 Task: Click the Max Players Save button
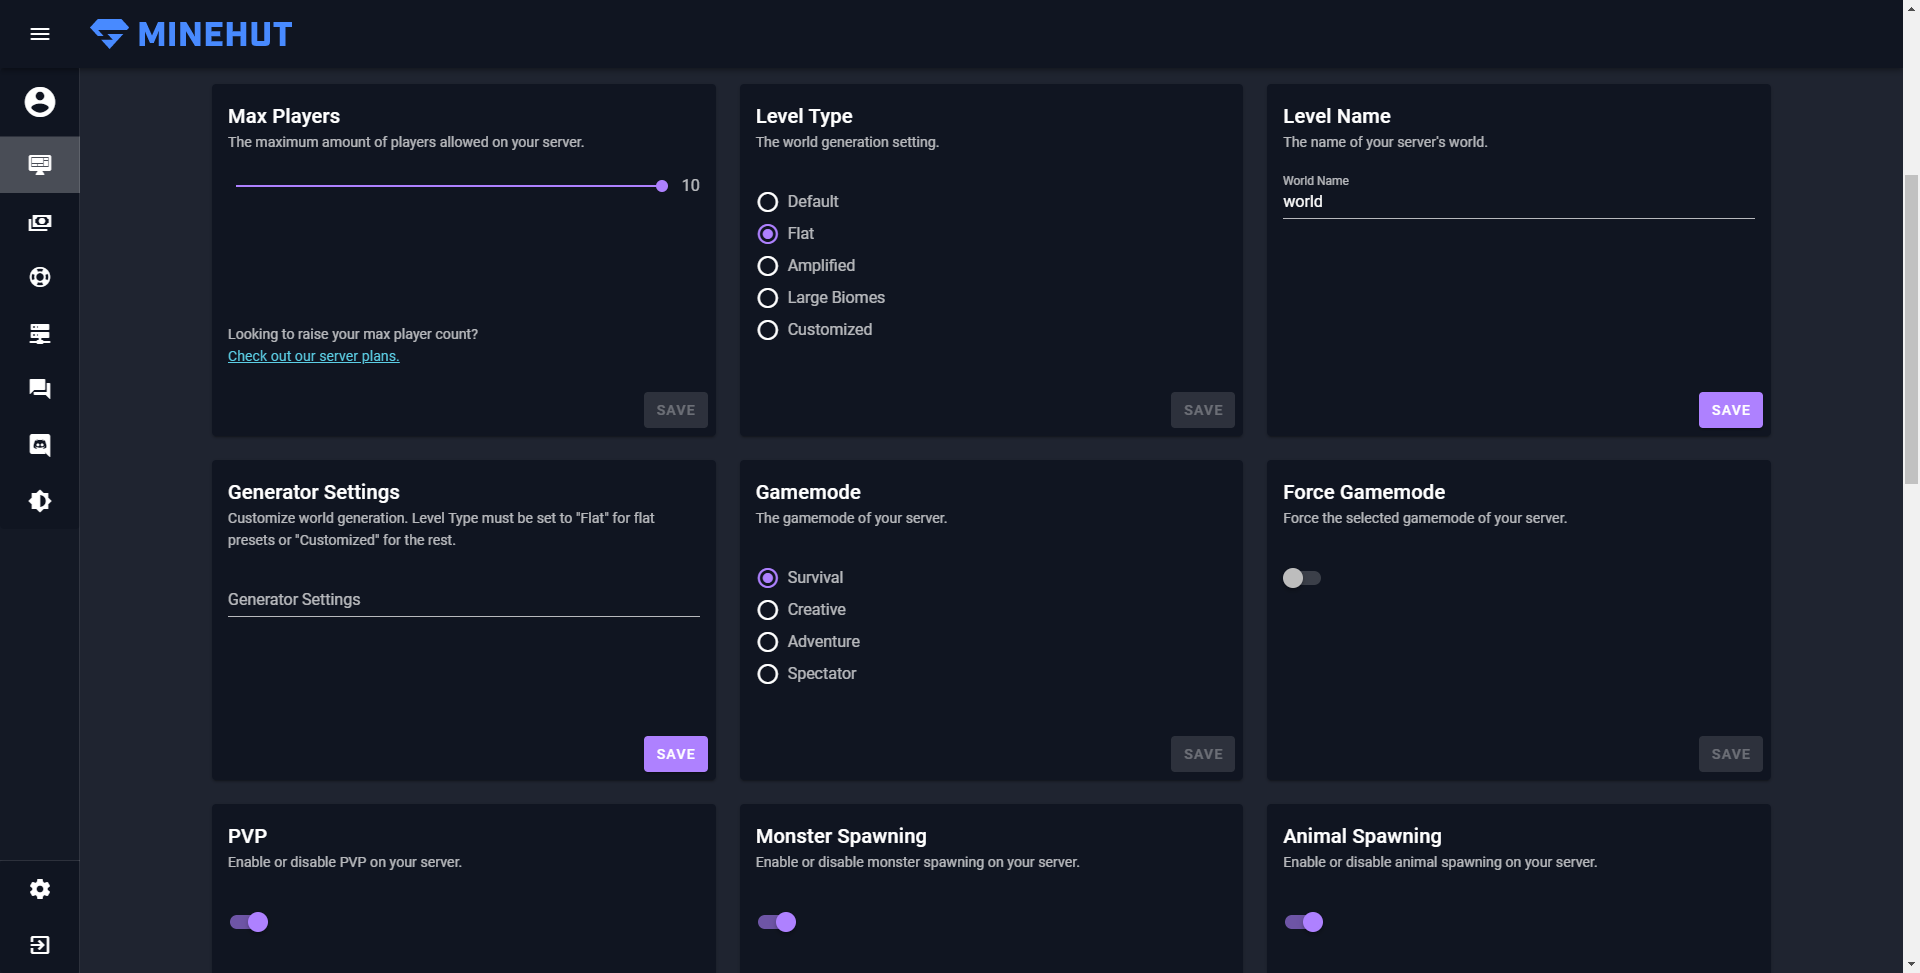(x=676, y=410)
